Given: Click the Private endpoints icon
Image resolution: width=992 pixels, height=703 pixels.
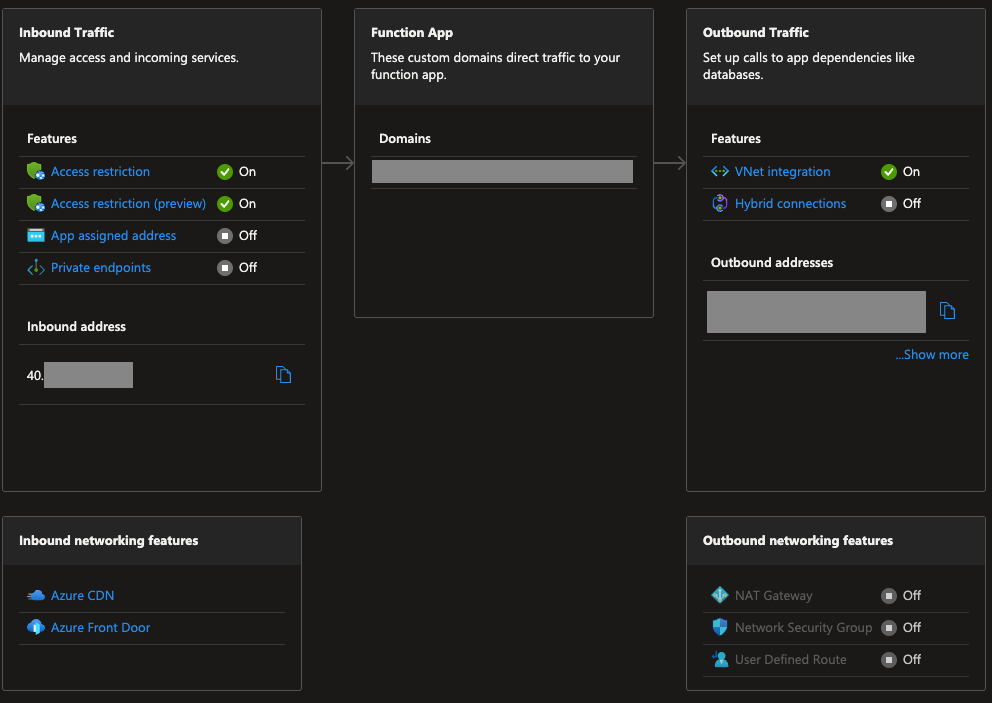Looking at the screenshot, I should 35,267.
